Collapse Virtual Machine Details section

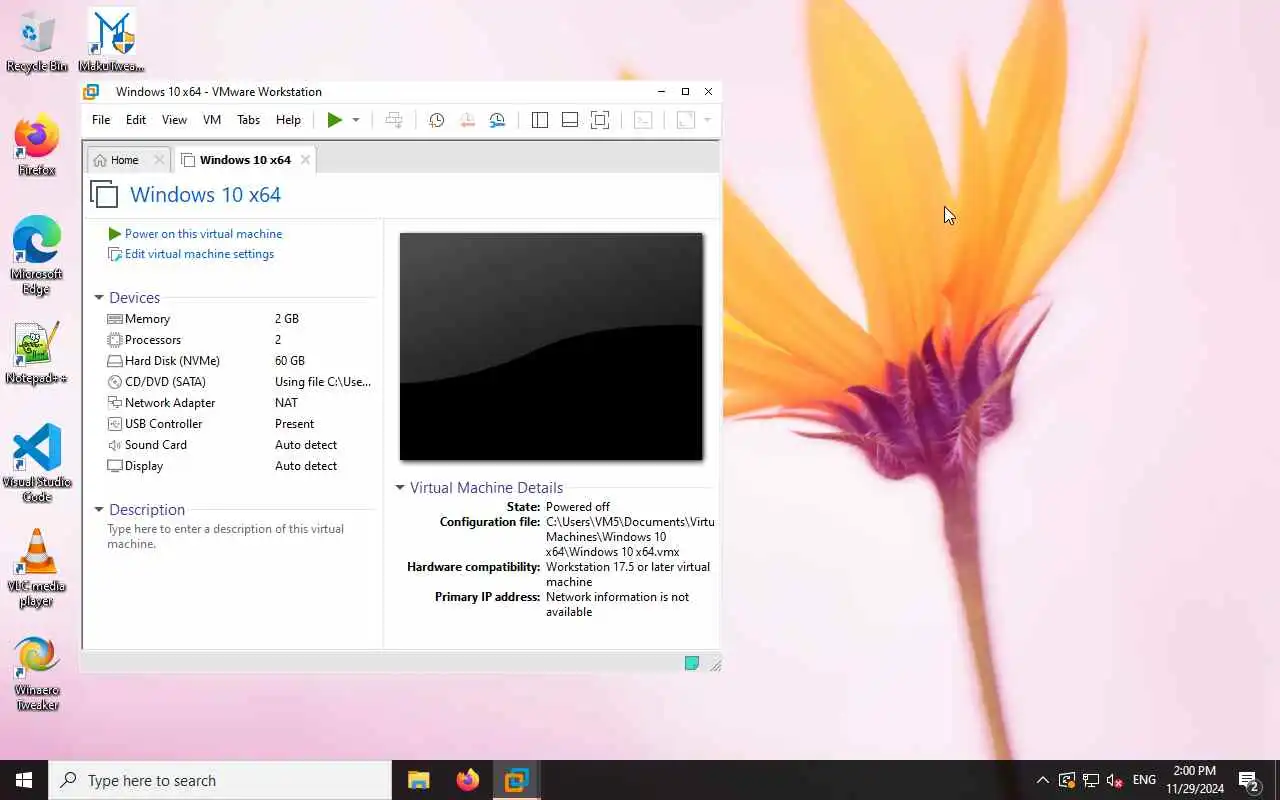400,488
